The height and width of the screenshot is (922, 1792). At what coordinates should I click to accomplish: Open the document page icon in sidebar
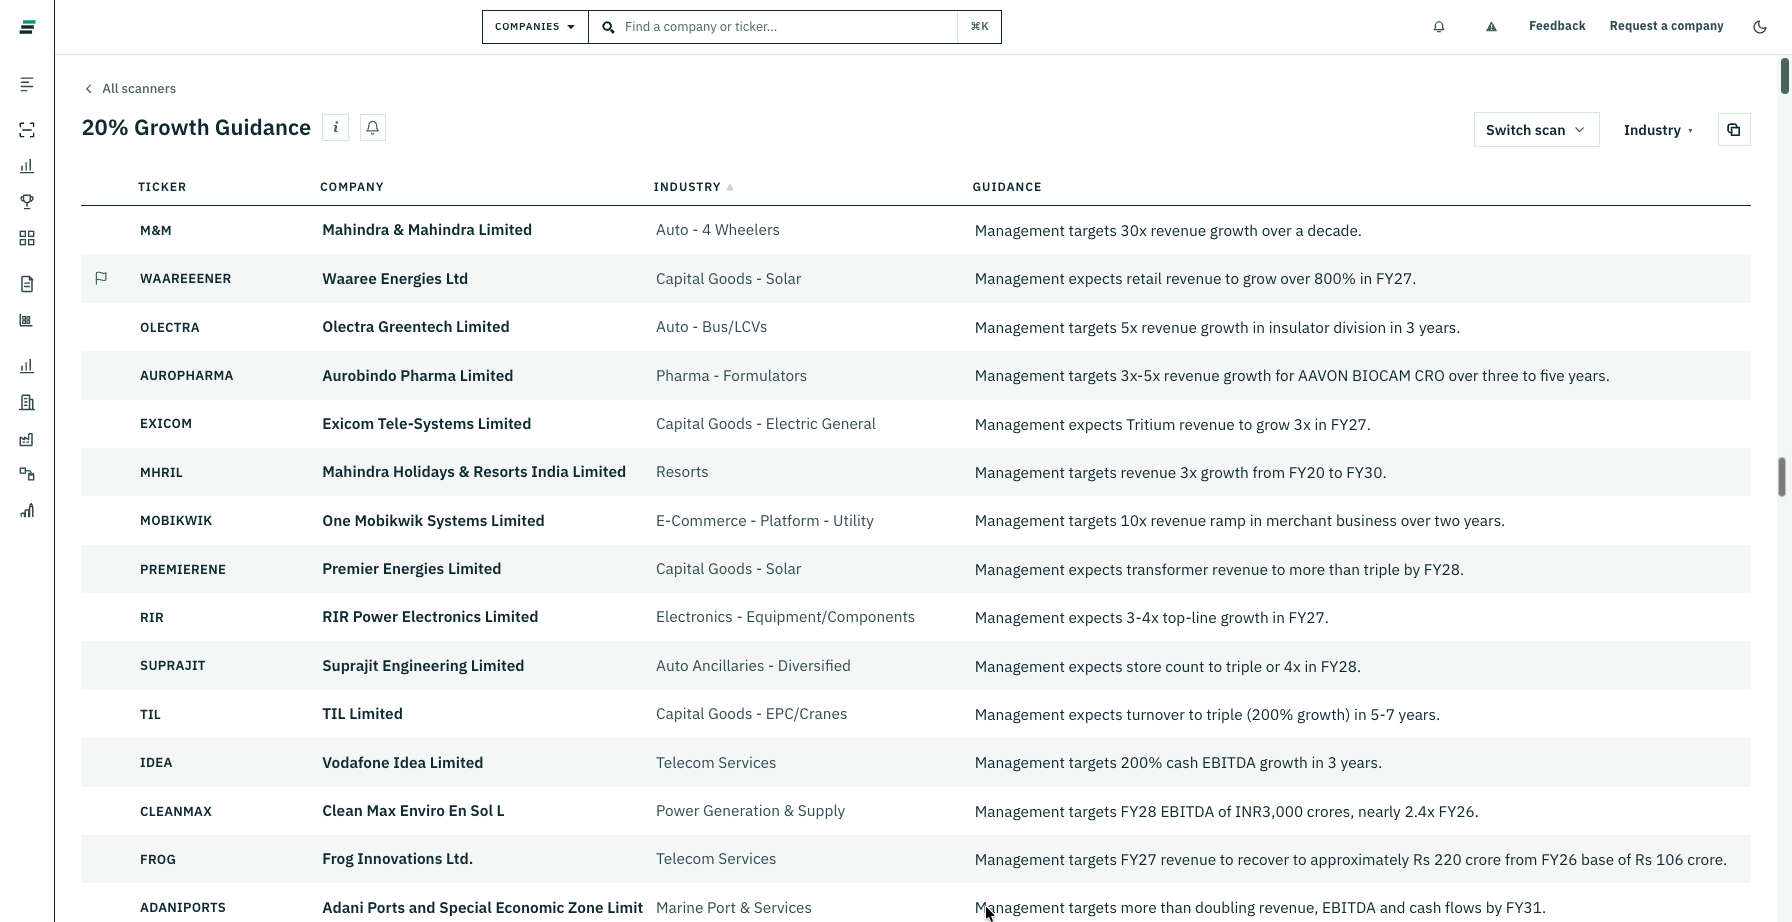(x=27, y=285)
